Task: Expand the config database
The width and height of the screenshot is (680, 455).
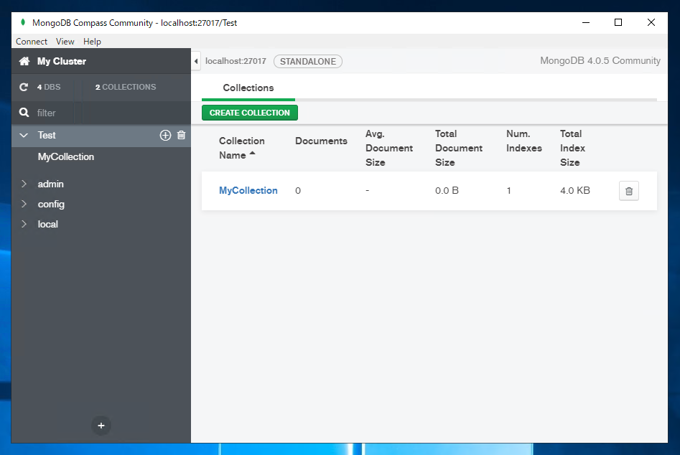Action: tap(24, 204)
